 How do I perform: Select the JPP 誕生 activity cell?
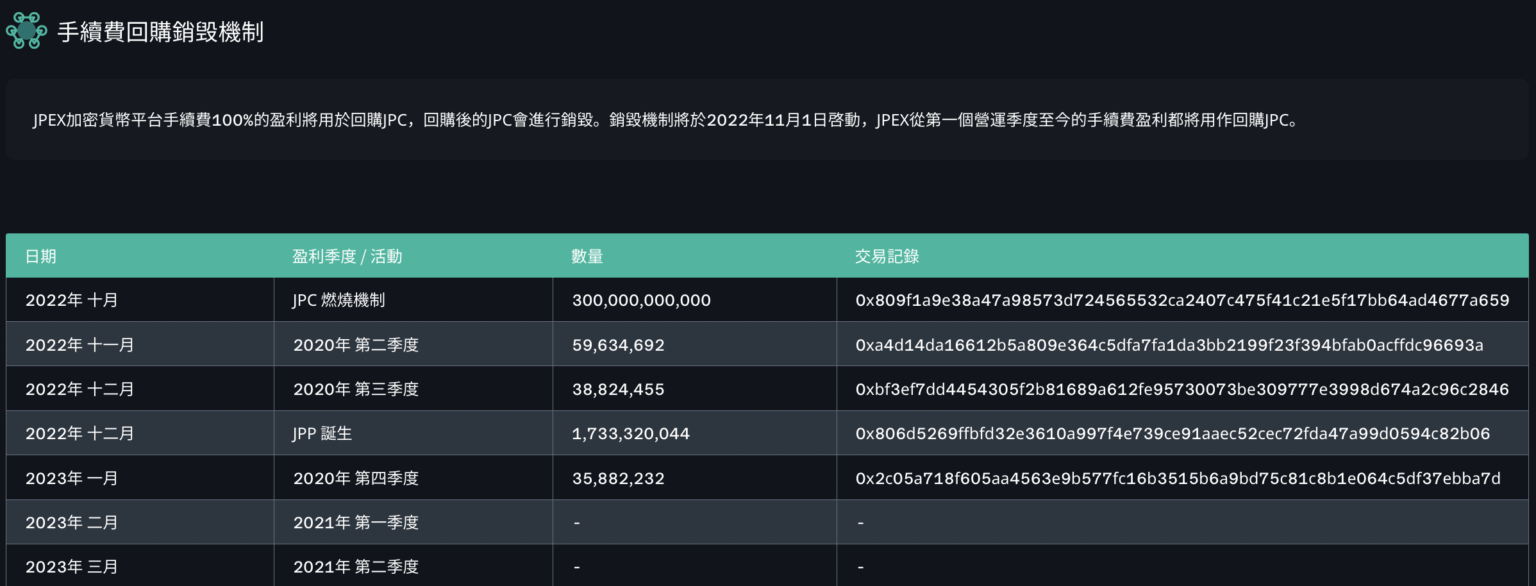[x=323, y=434]
